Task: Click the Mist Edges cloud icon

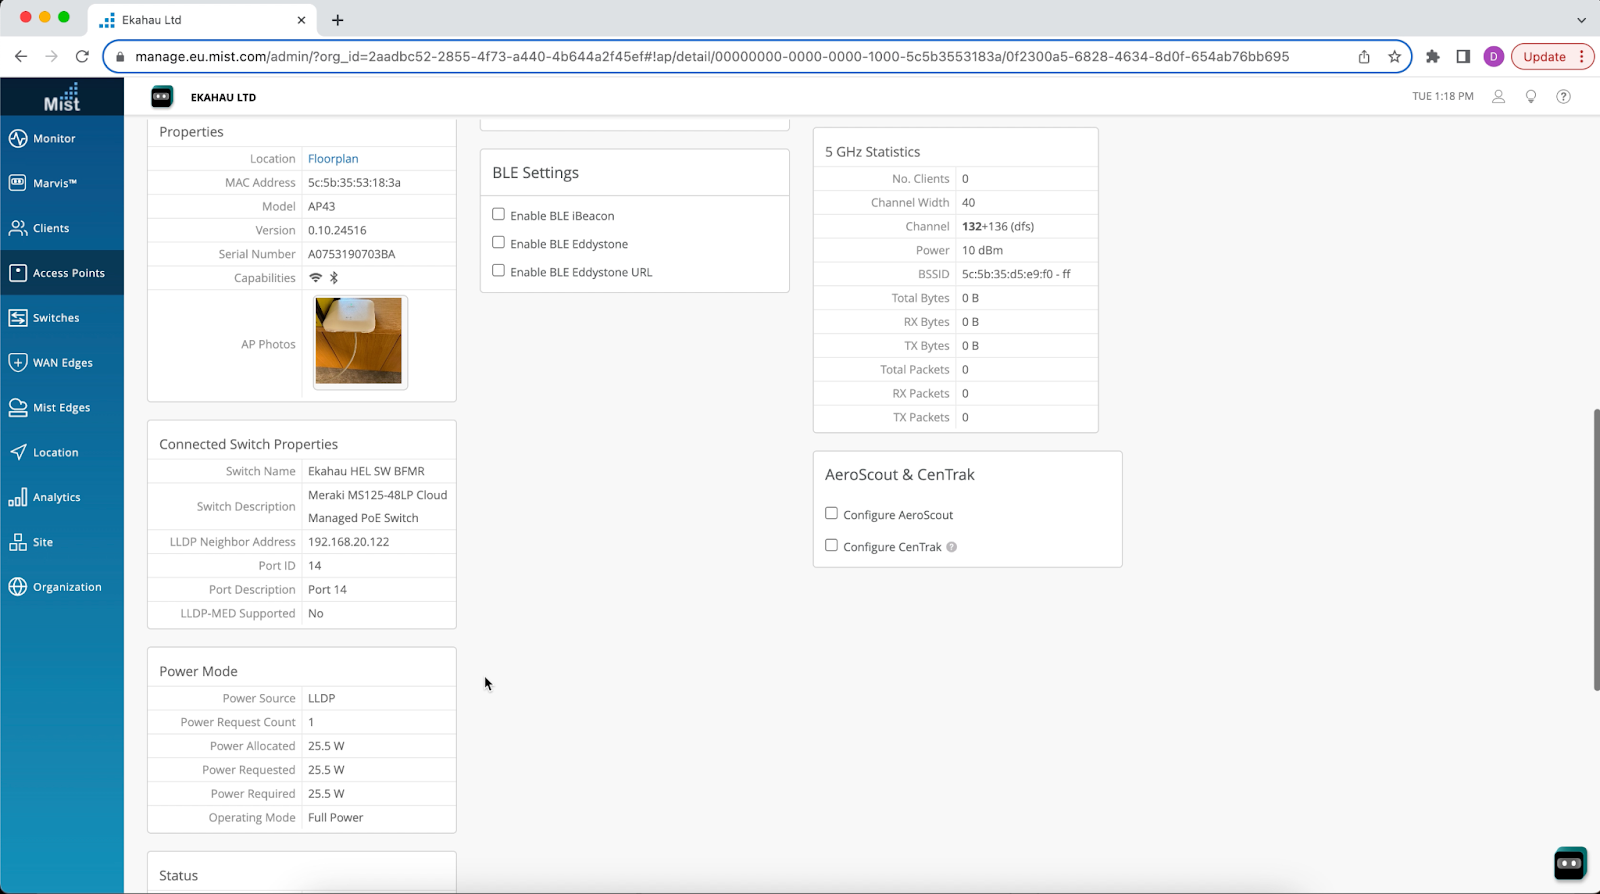Action: (18, 407)
